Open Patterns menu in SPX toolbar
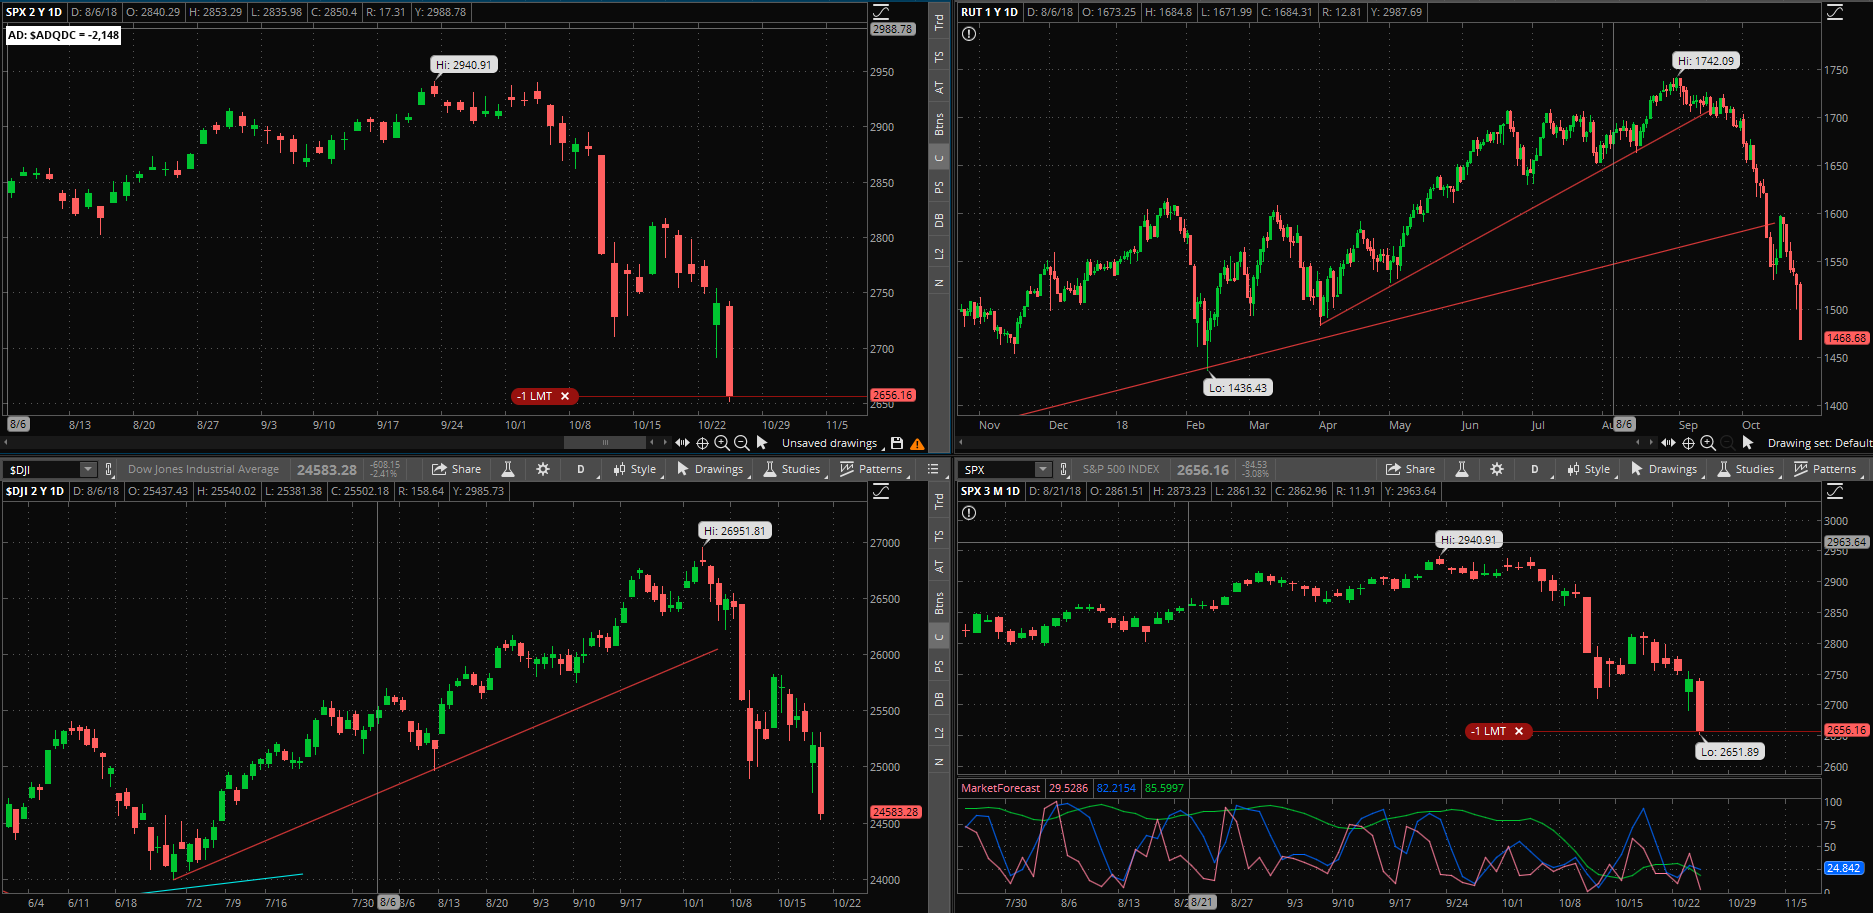Screen dimensions: 1873x913 (1826, 469)
